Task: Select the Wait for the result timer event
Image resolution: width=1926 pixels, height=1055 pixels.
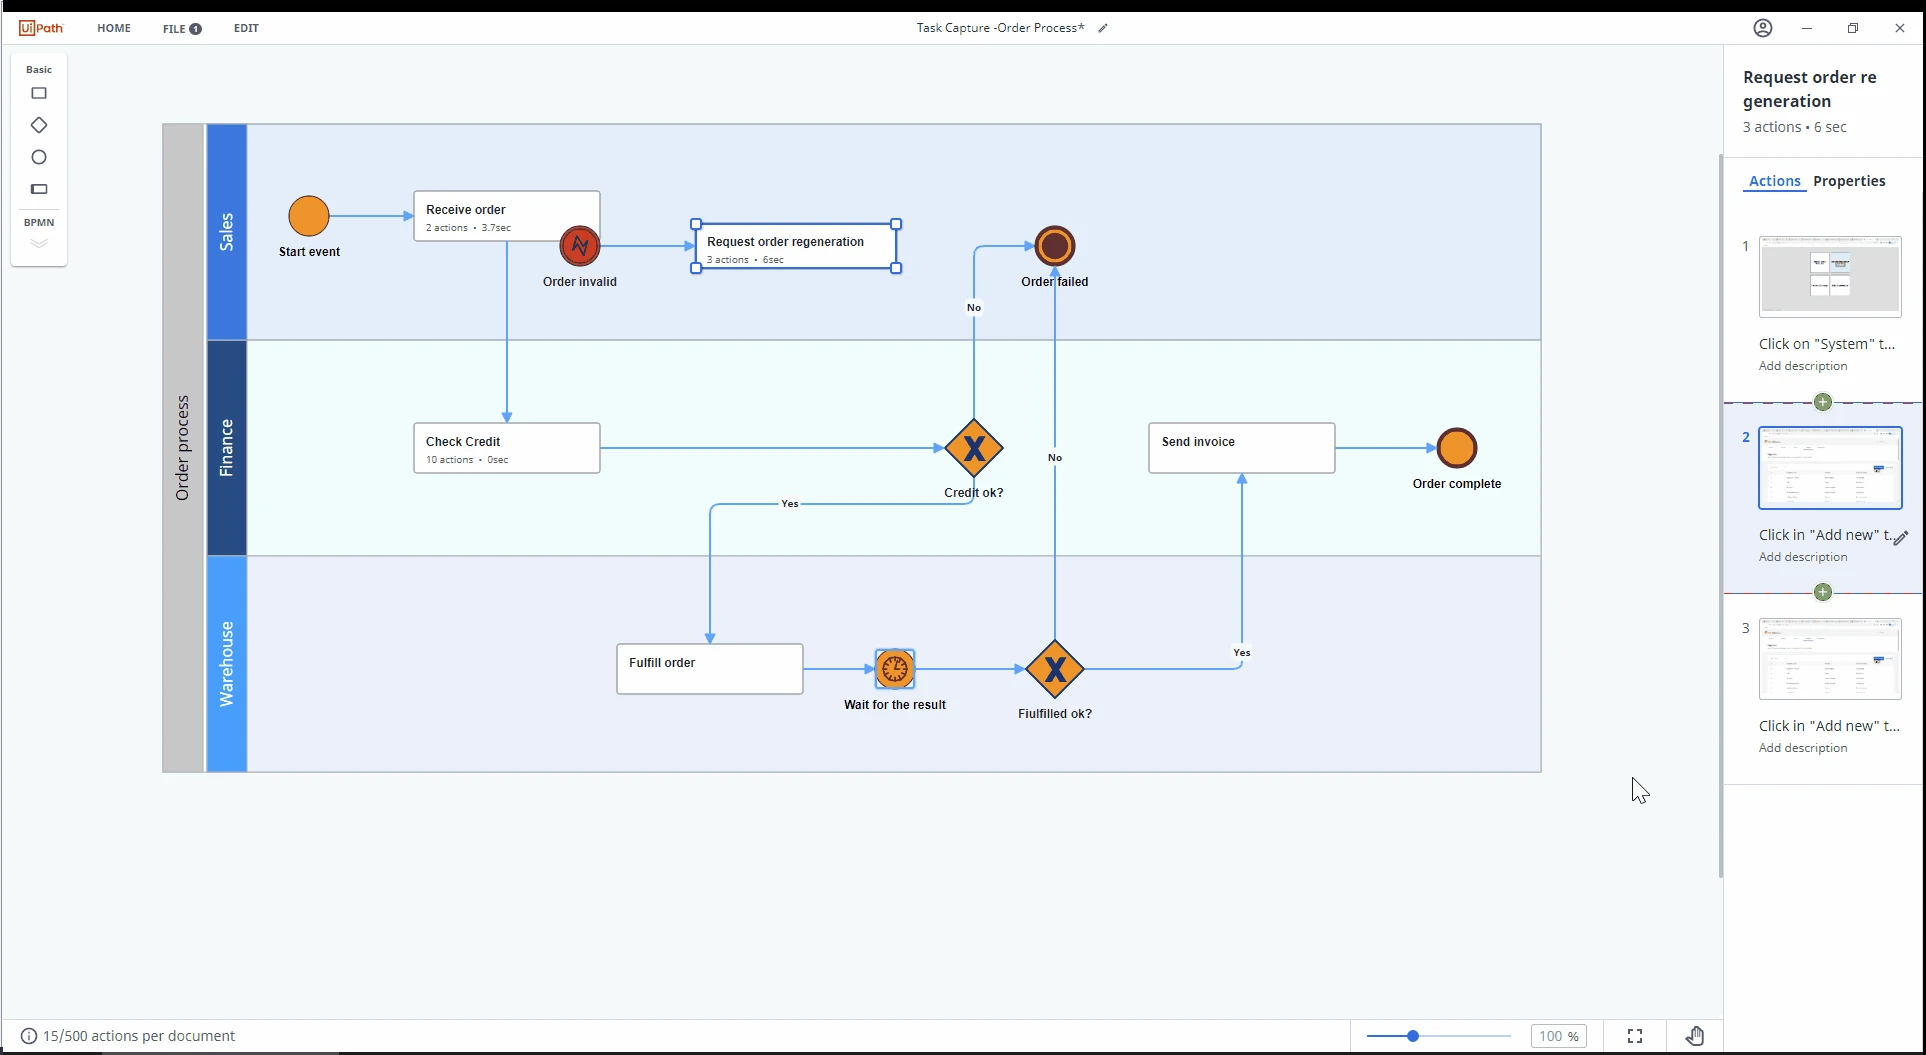Action: click(x=895, y=669)
